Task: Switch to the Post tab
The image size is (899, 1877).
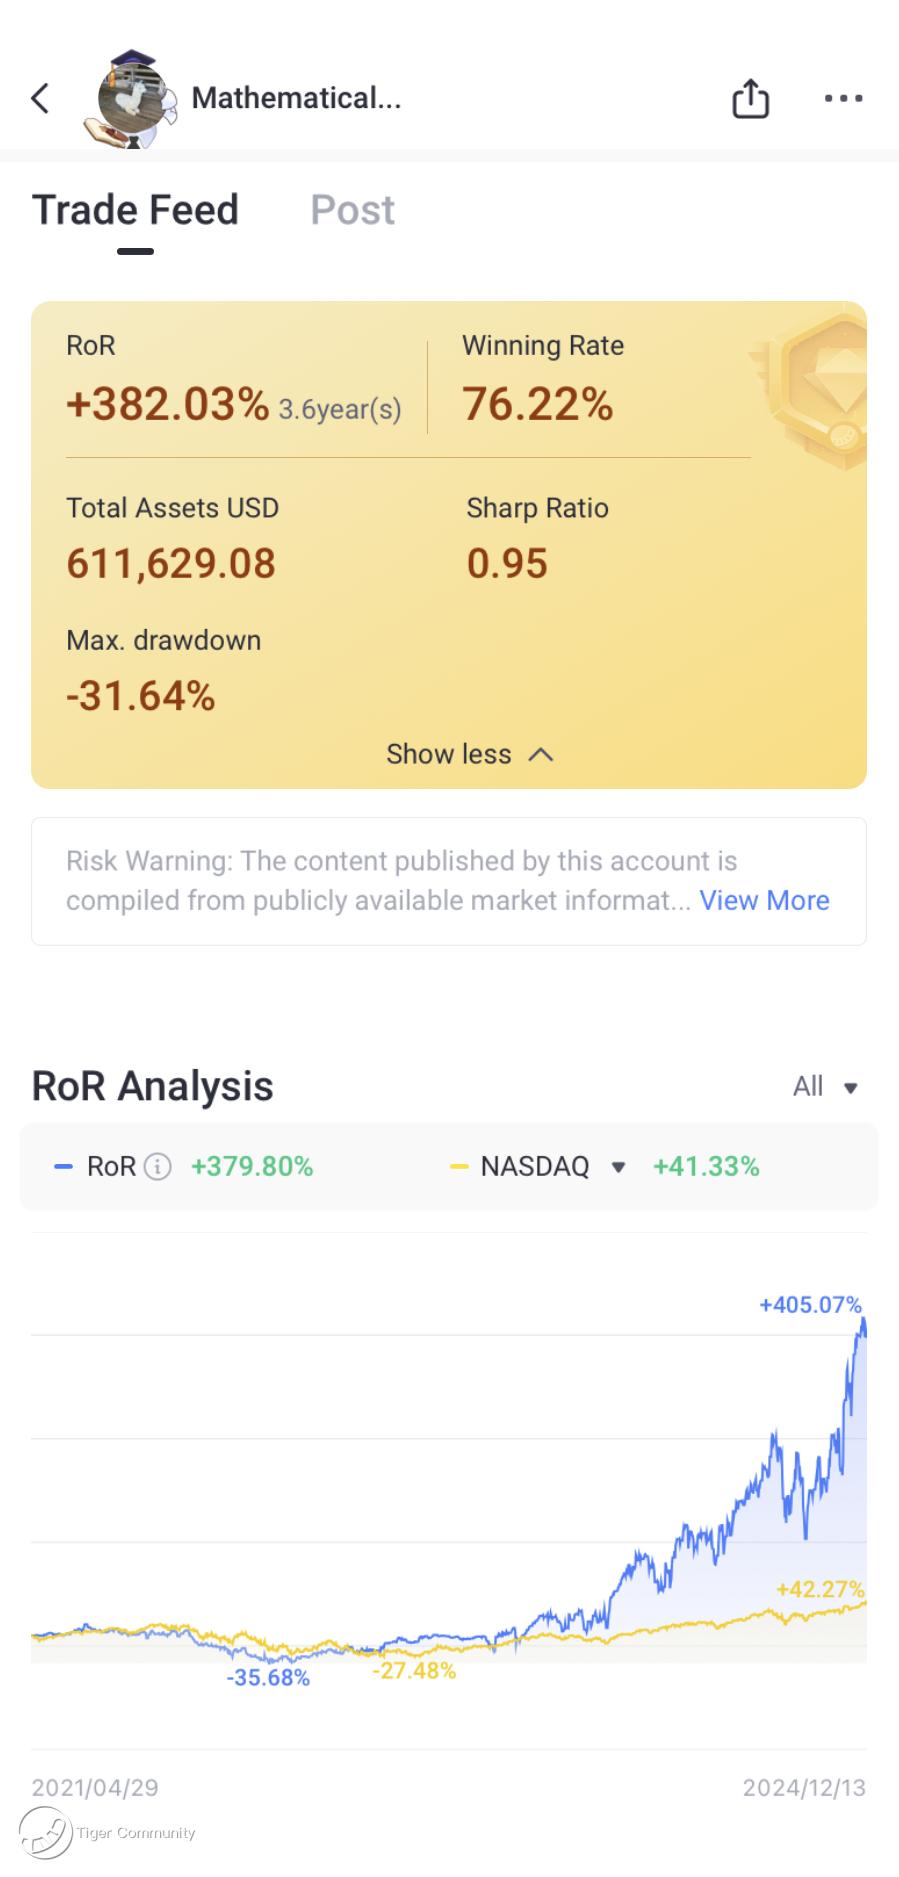Action: pos(352,210)
